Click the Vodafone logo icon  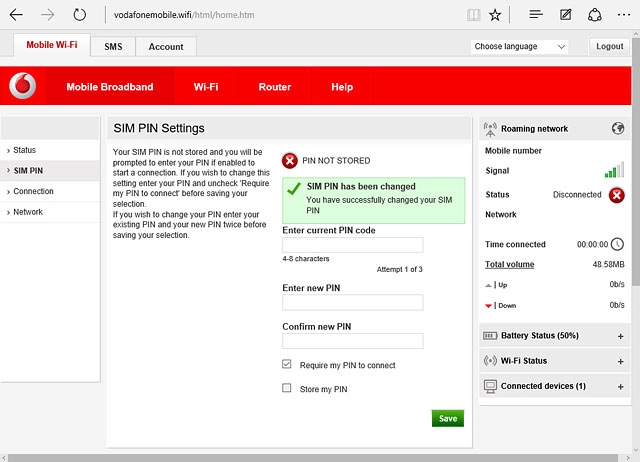point(22,87)
